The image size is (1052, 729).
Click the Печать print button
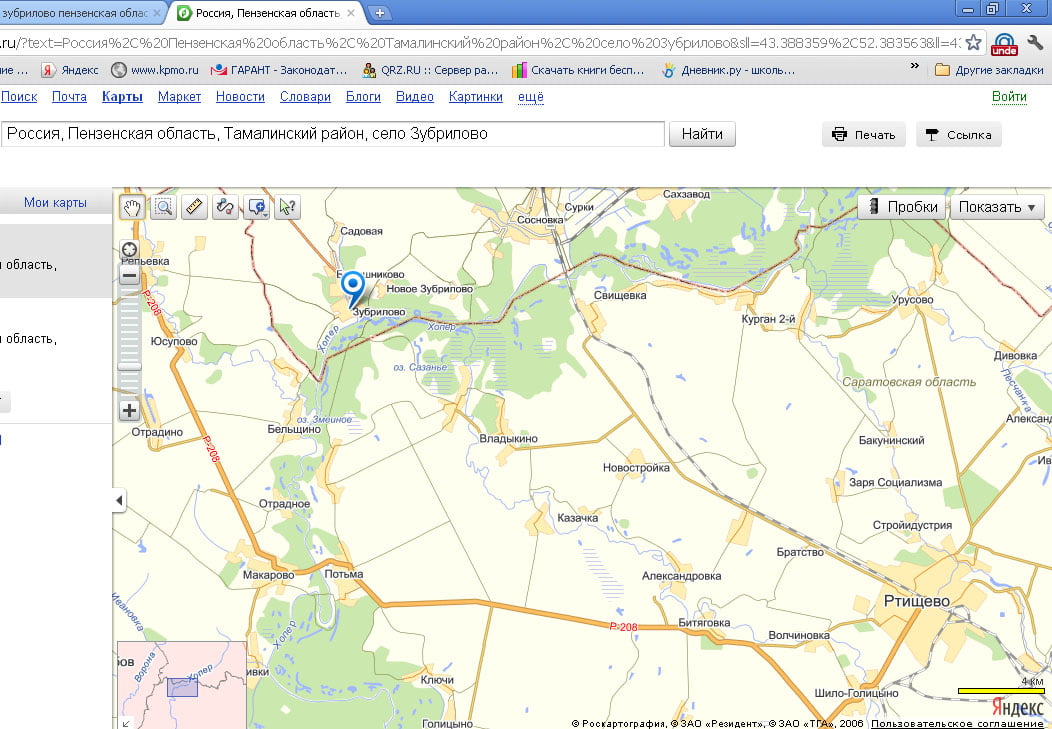864,134
